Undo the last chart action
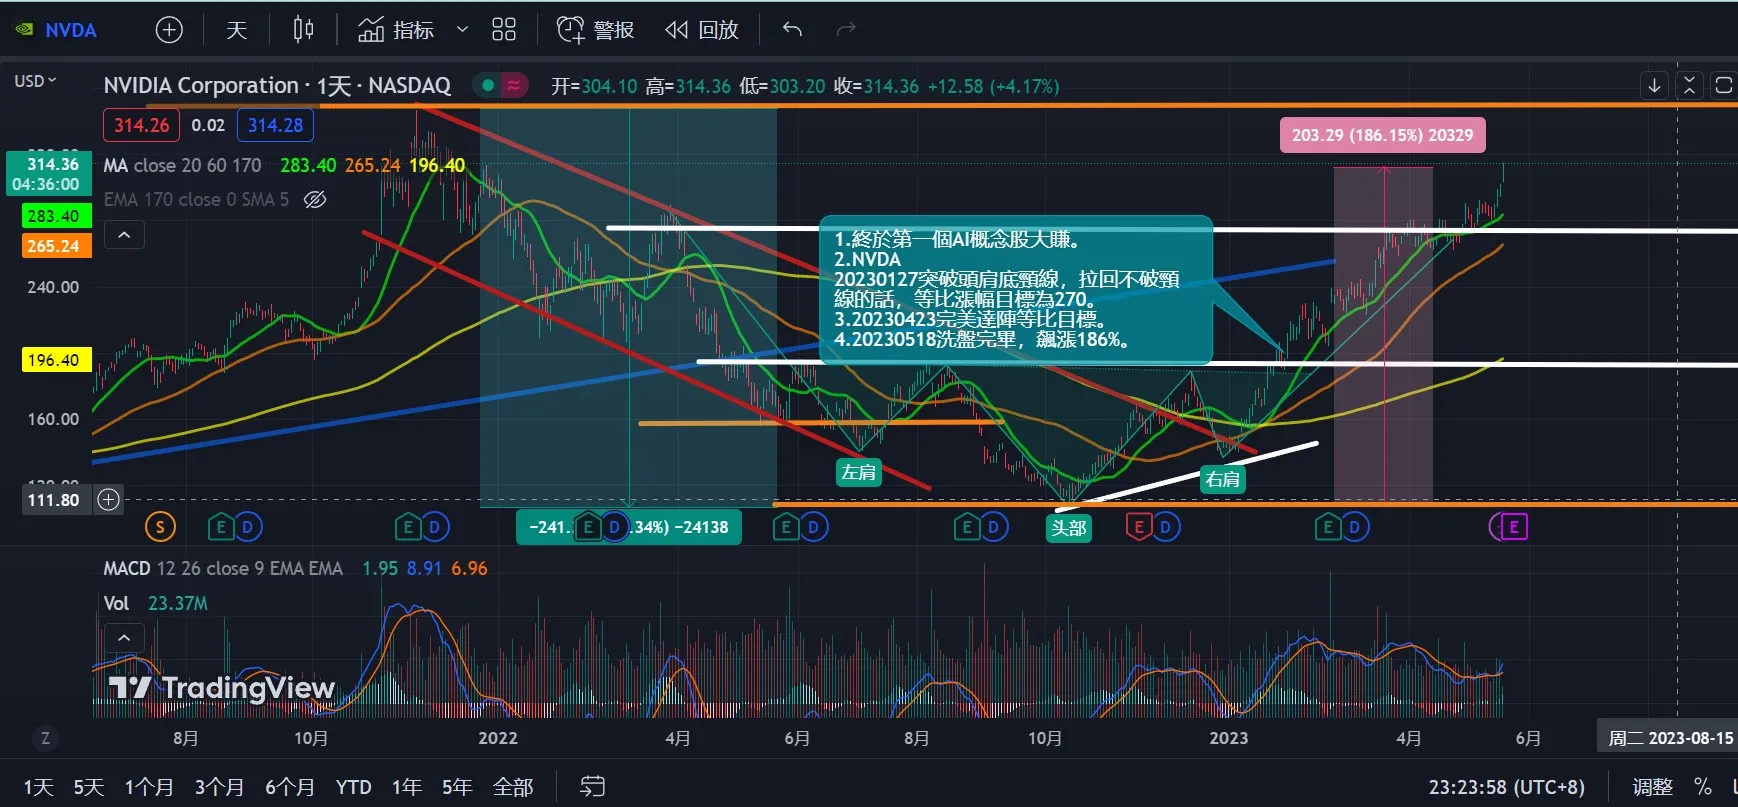The image size is (1738, 807). [792, 30]
